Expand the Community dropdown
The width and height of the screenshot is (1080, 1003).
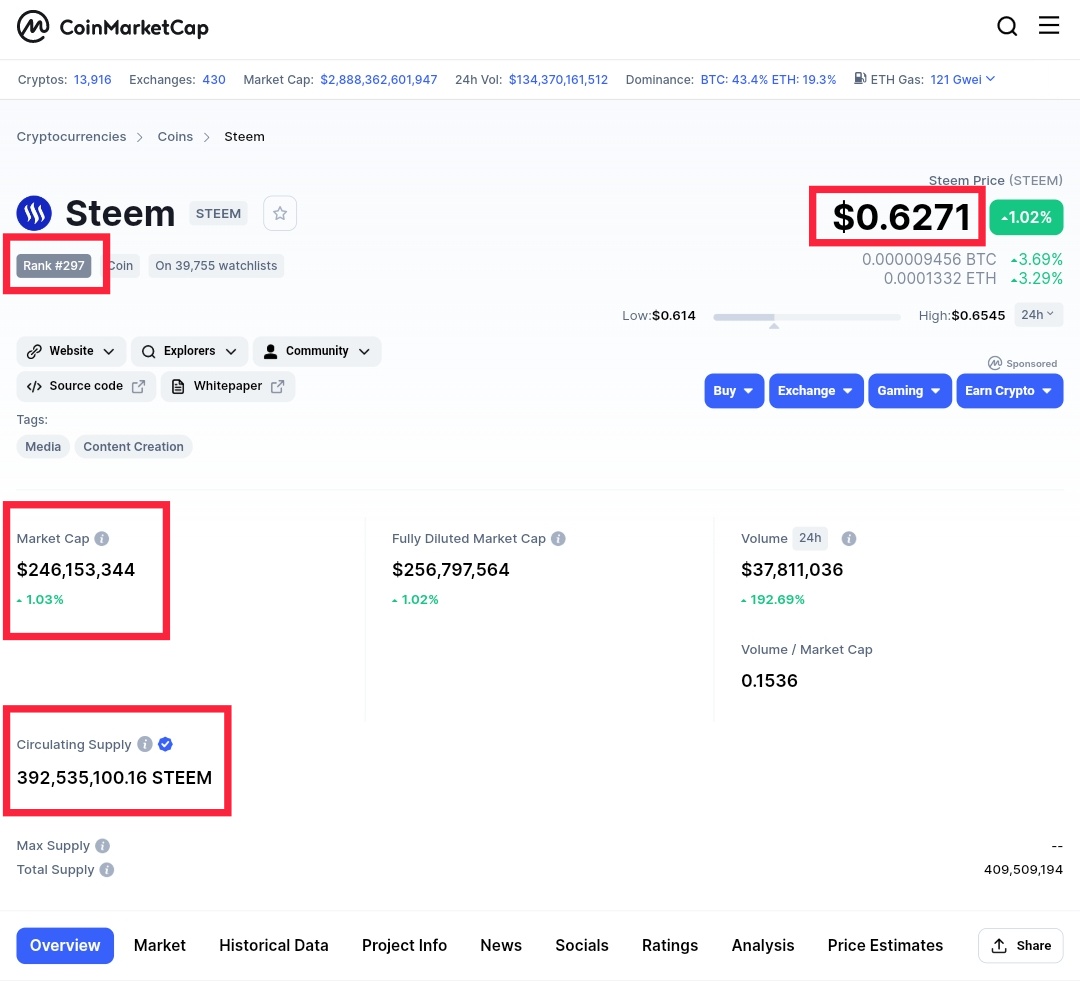point(317,351)
